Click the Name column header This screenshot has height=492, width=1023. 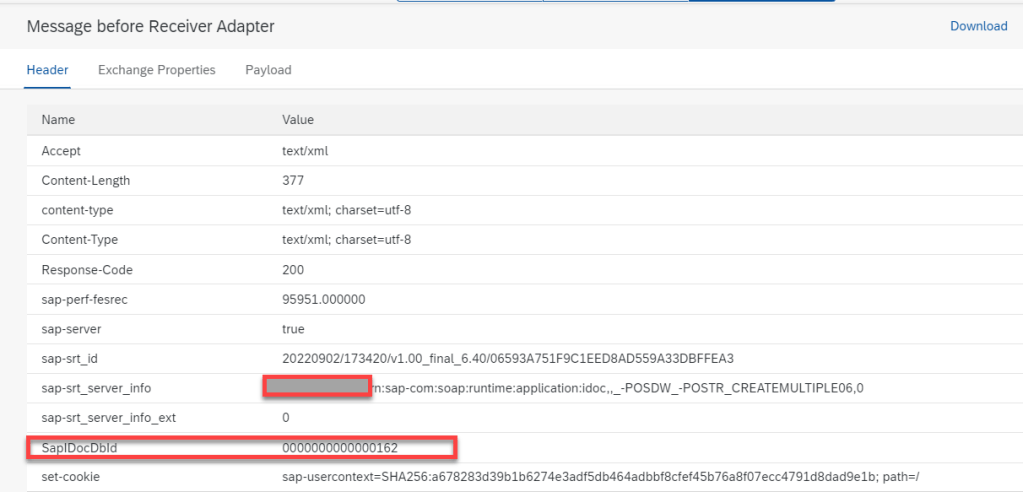click(x=58, y=120)
